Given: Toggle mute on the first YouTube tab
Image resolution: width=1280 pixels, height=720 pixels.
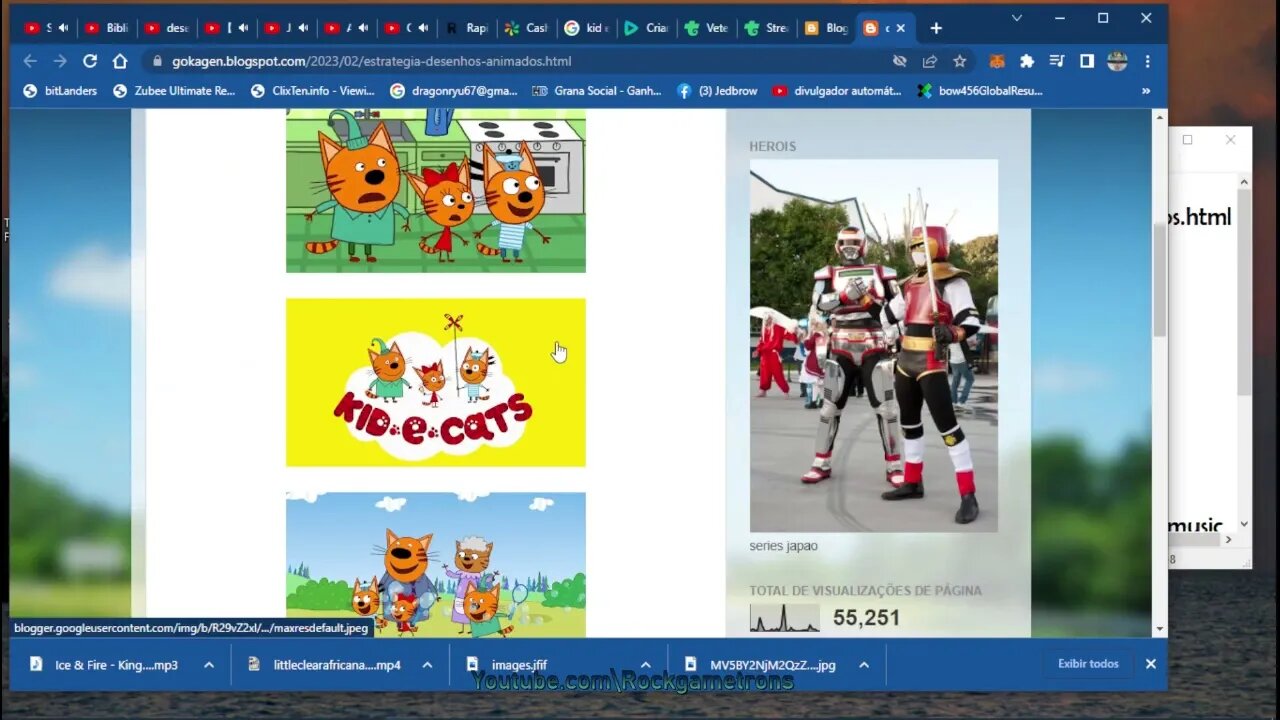Looking at the screenshot, I should point(63,28).
